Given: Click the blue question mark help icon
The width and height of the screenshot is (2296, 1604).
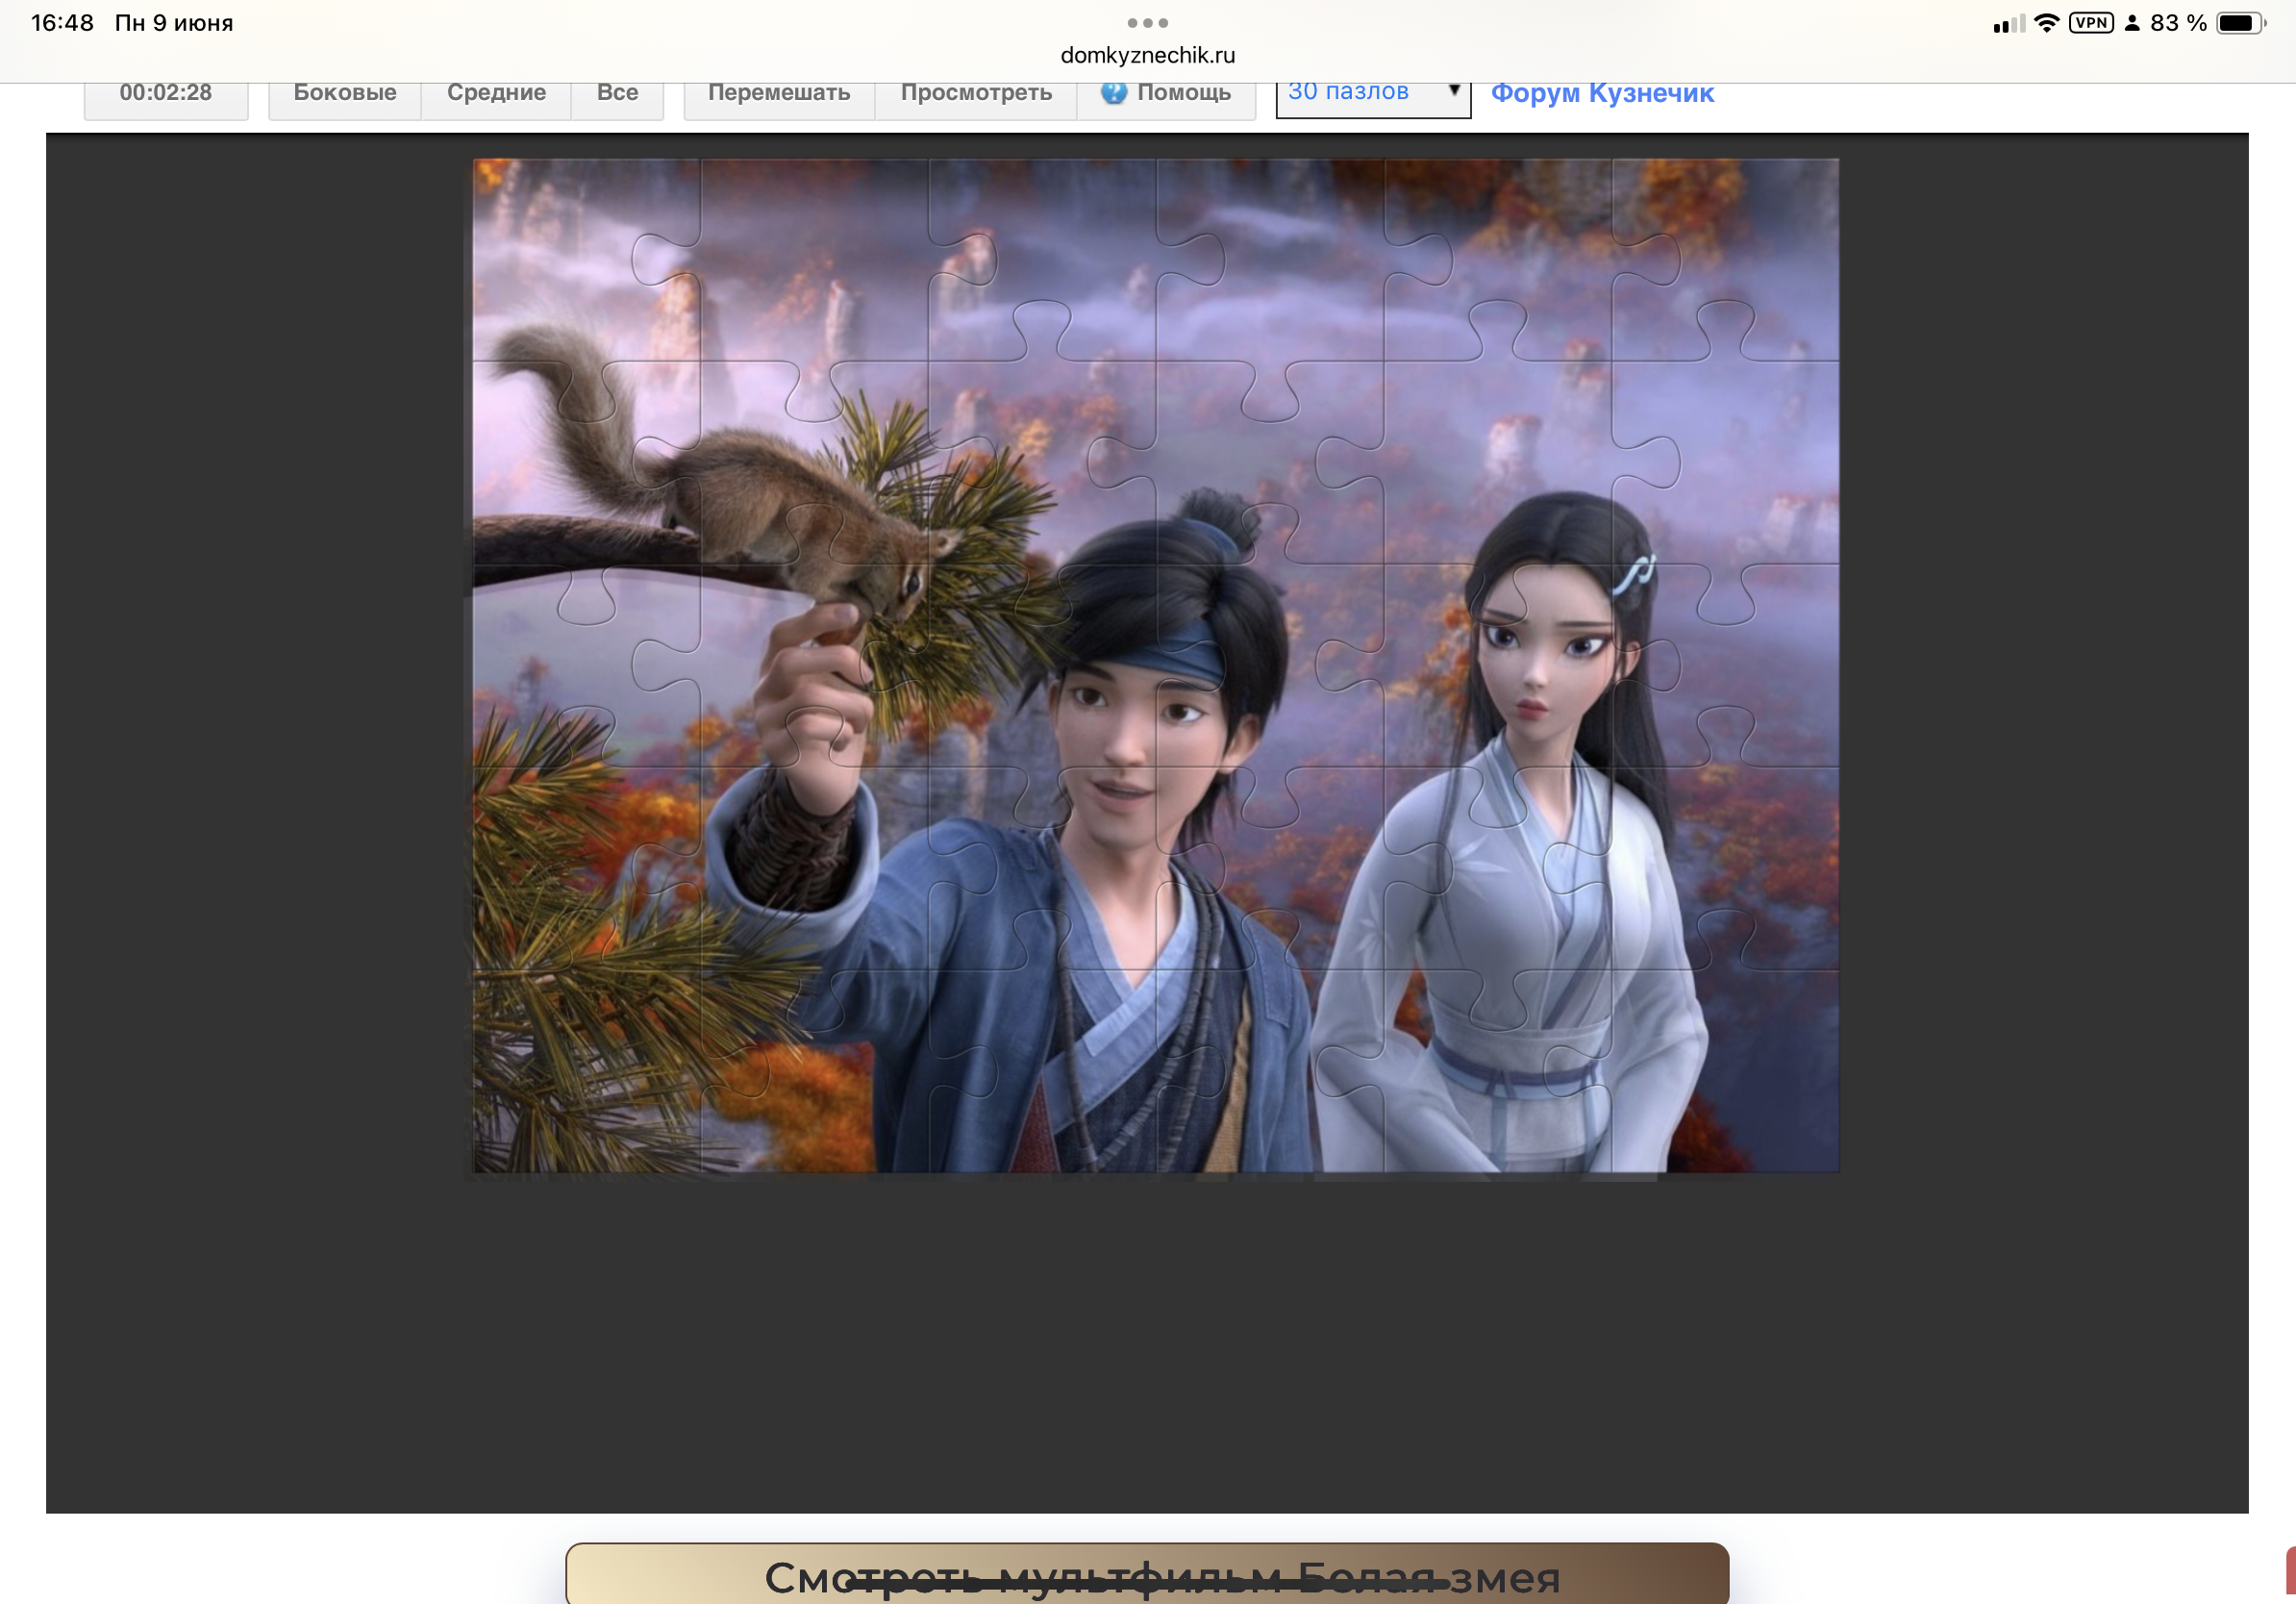Looking at the screenshot, I should (1114, 93).
